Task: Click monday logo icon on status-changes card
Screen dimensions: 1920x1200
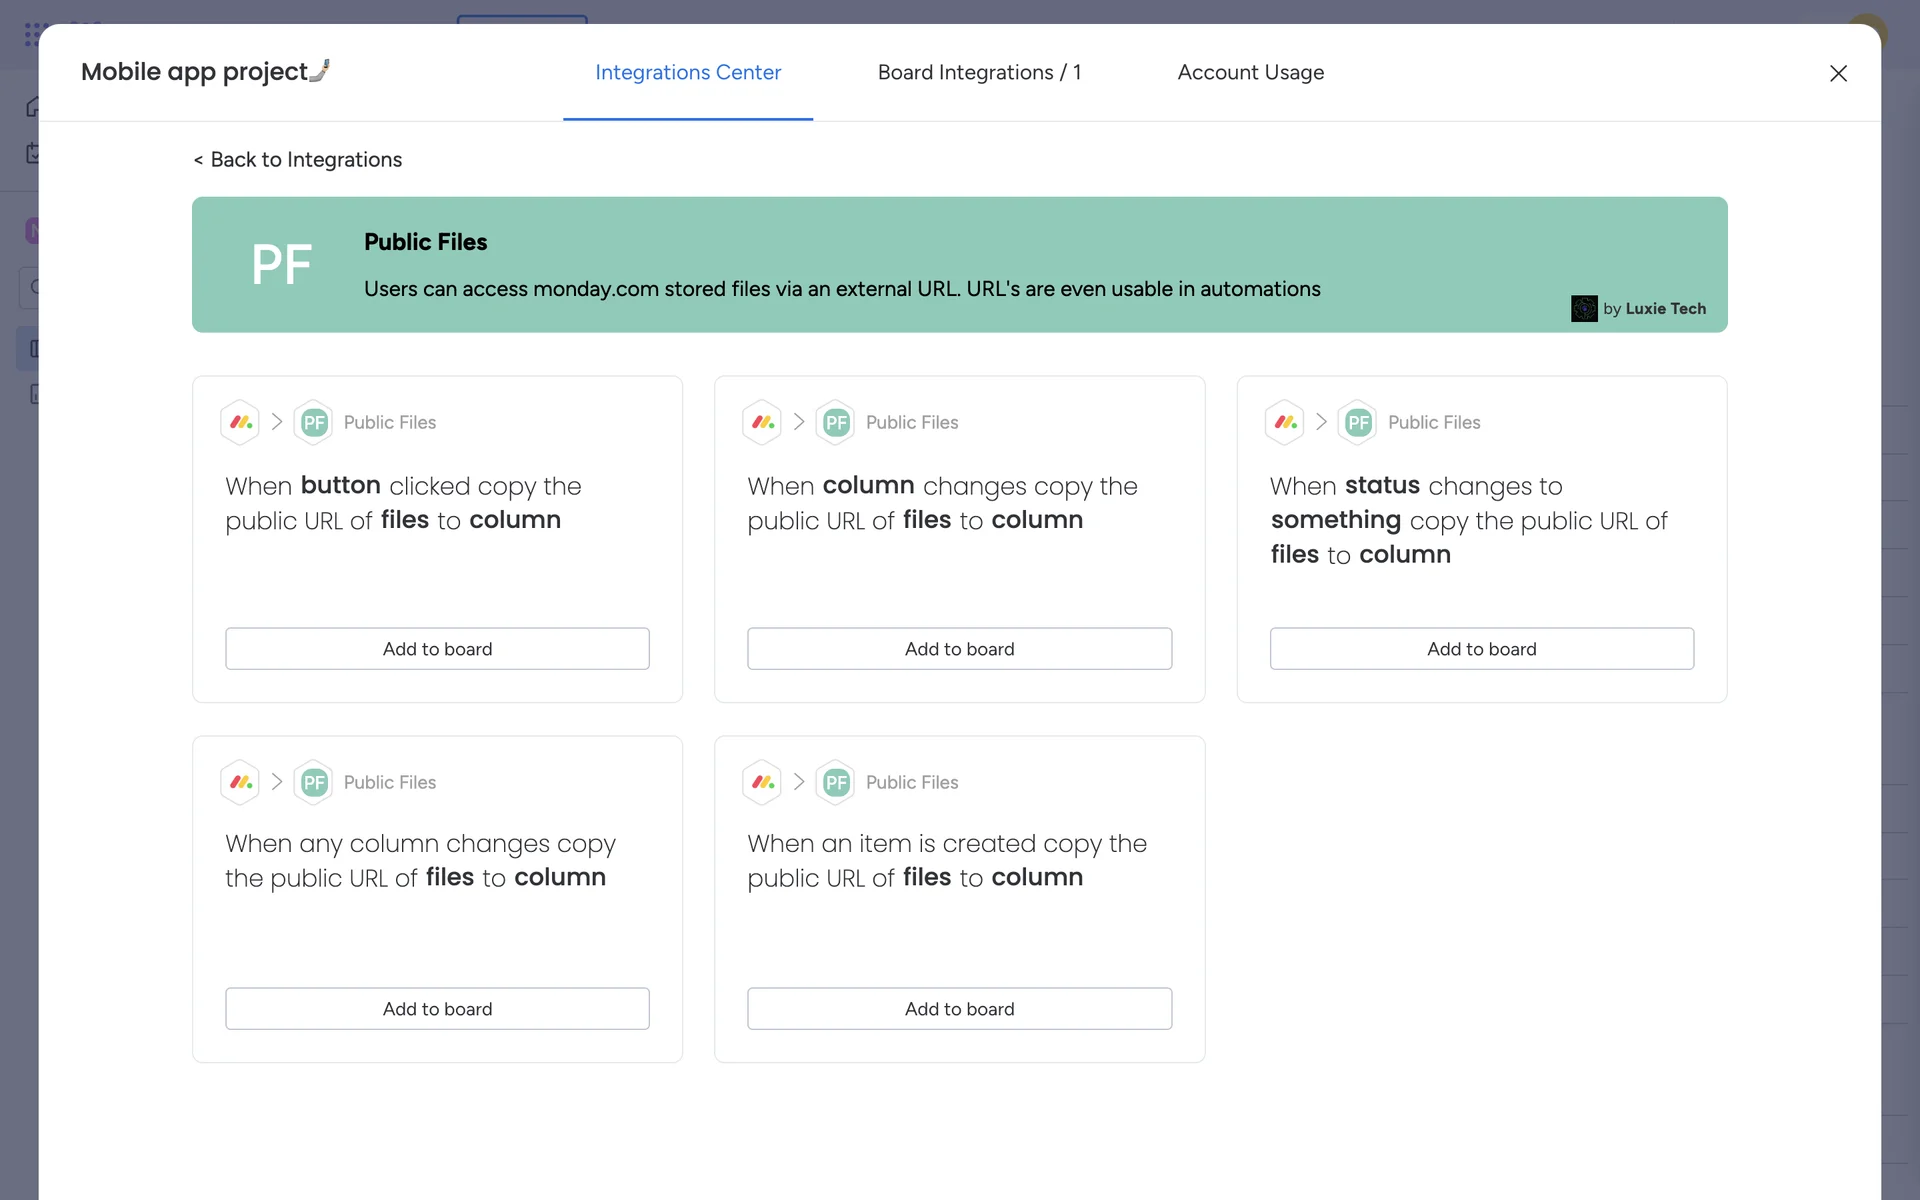Action: (x=1285, y=422)
